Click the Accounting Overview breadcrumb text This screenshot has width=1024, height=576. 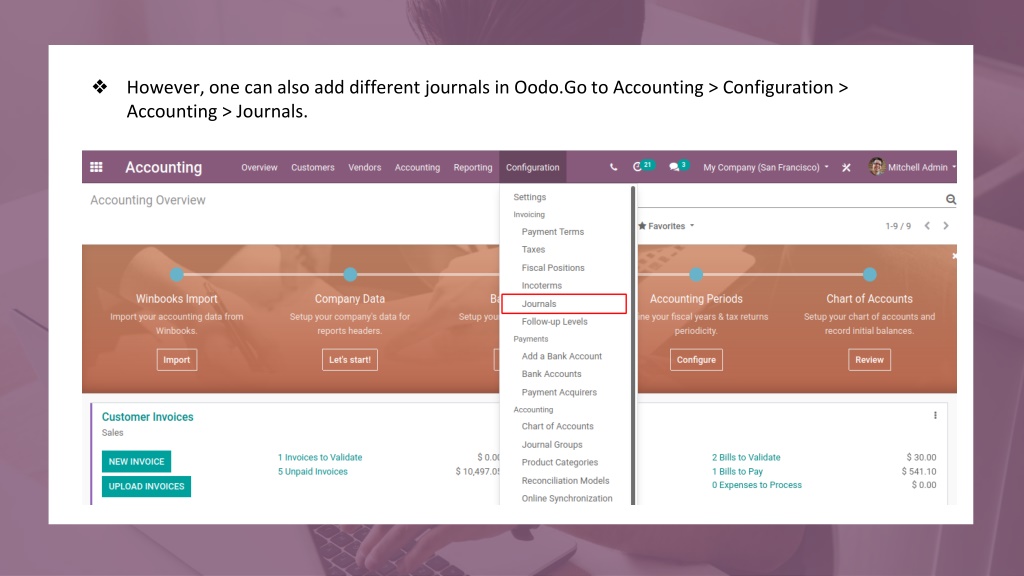148,200
